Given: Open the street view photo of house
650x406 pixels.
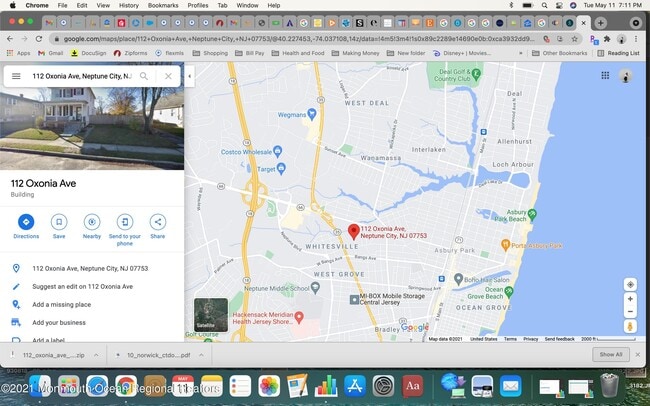Looking at the screenshot, I should [x=92, y=129].
